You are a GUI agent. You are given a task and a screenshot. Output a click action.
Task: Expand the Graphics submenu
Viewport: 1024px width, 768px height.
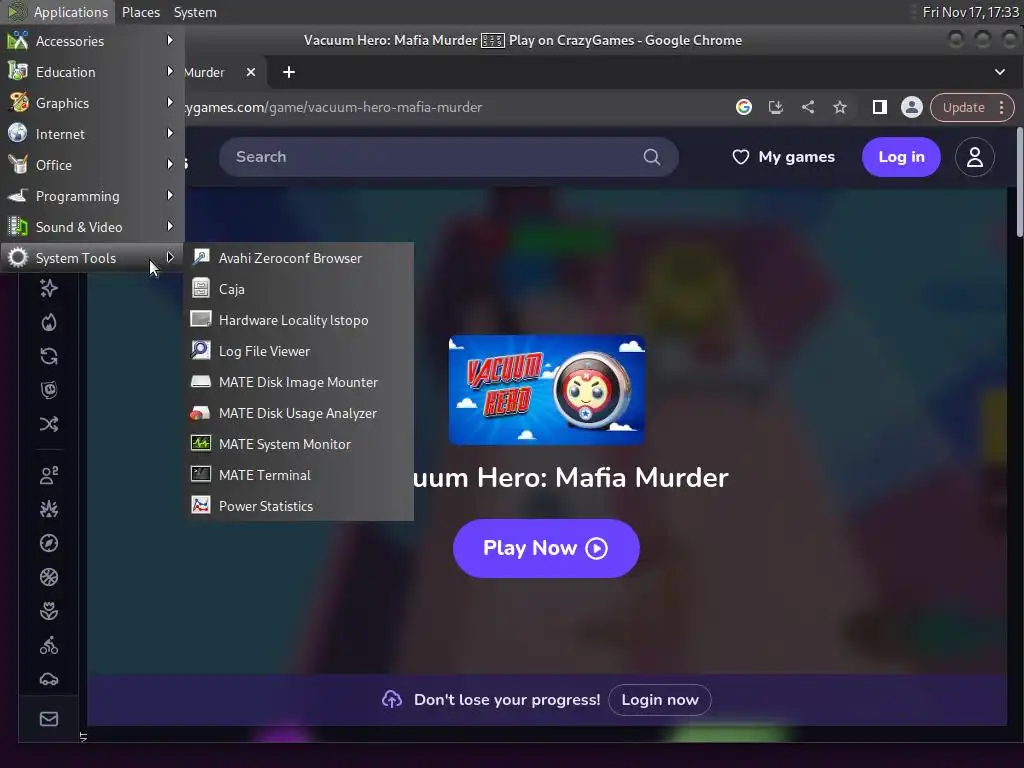(x=92, y=103)
